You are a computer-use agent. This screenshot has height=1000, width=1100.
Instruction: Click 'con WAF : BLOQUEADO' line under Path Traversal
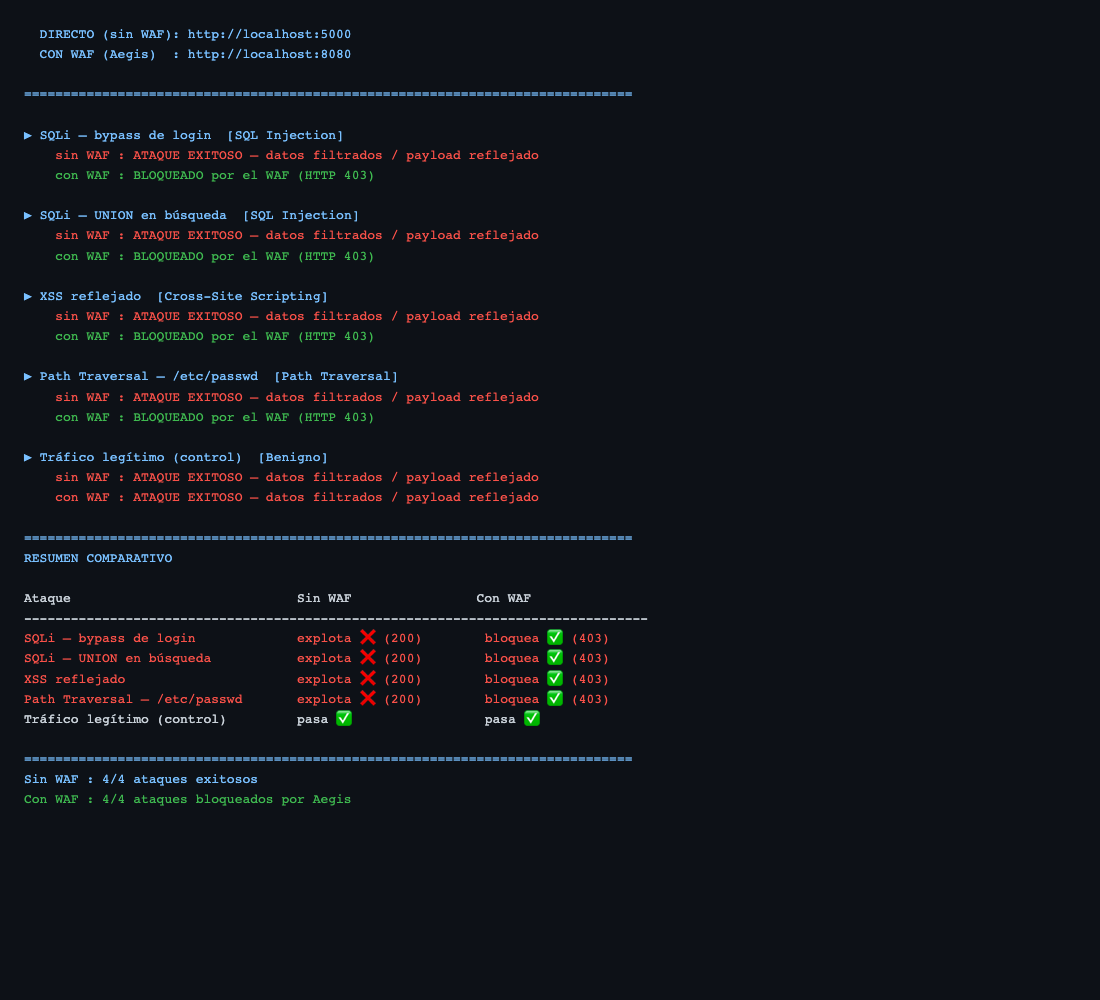pos(215,418)
